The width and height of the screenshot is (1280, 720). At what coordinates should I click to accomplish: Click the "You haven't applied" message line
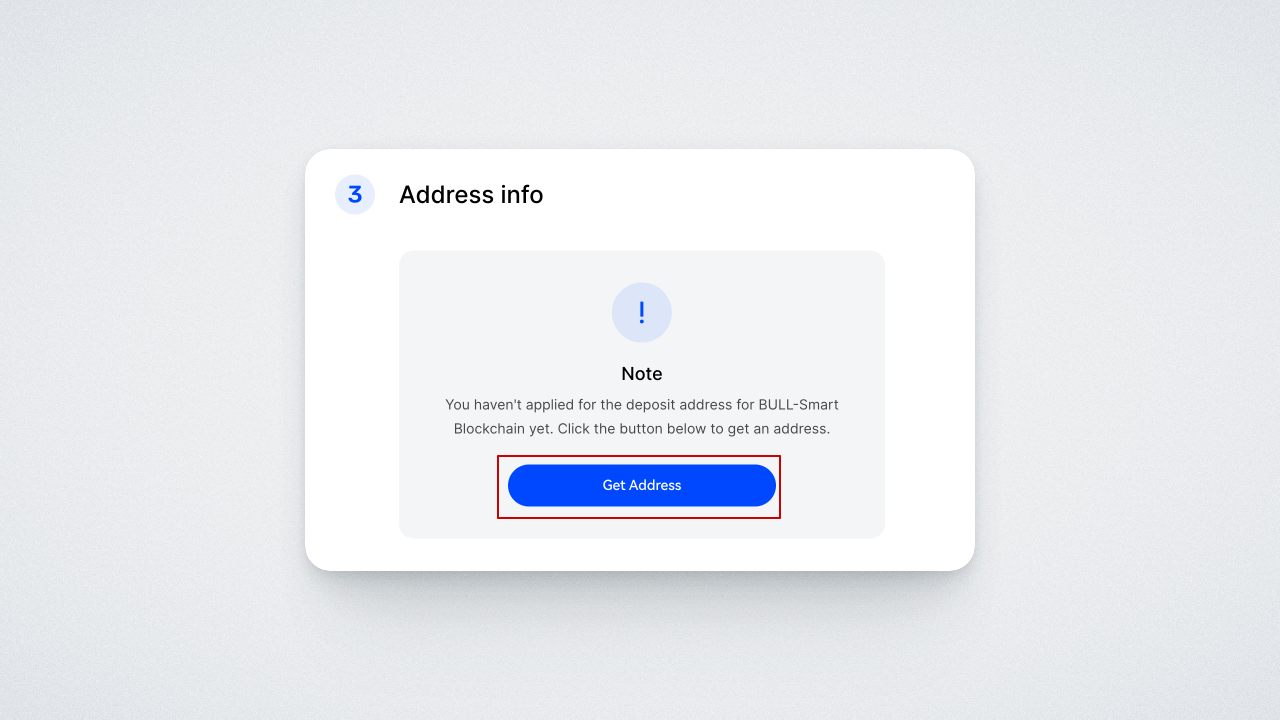(x=642, y=405)
